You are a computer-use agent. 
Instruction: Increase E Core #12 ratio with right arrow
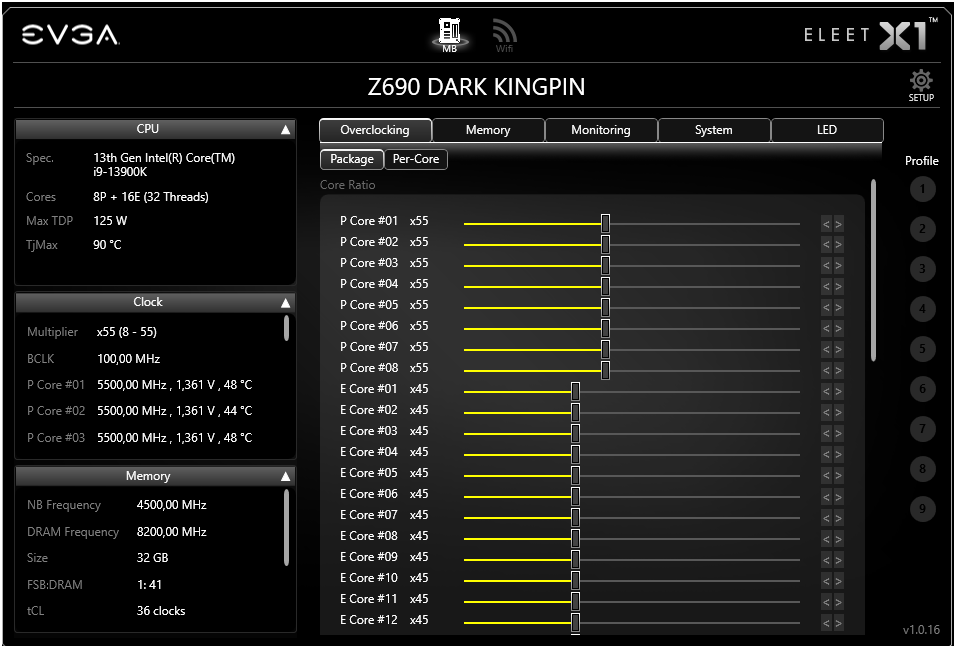[x=838, y=622]
